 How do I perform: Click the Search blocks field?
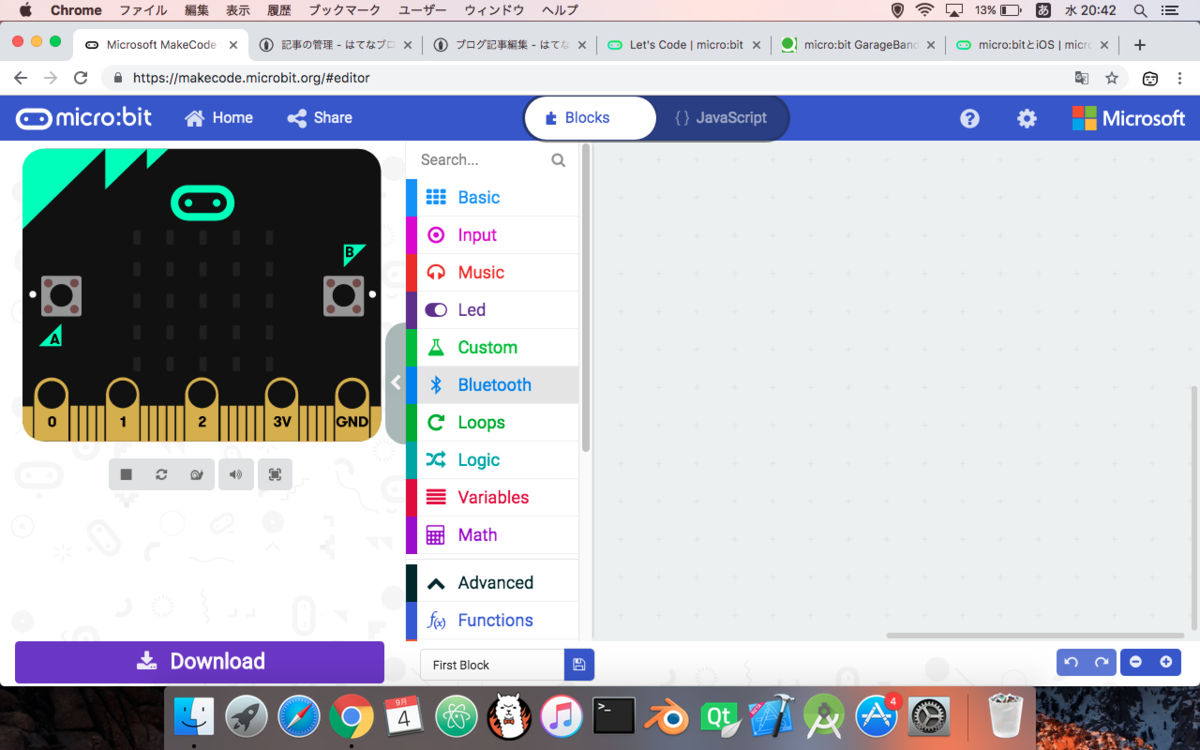point(482,160)
